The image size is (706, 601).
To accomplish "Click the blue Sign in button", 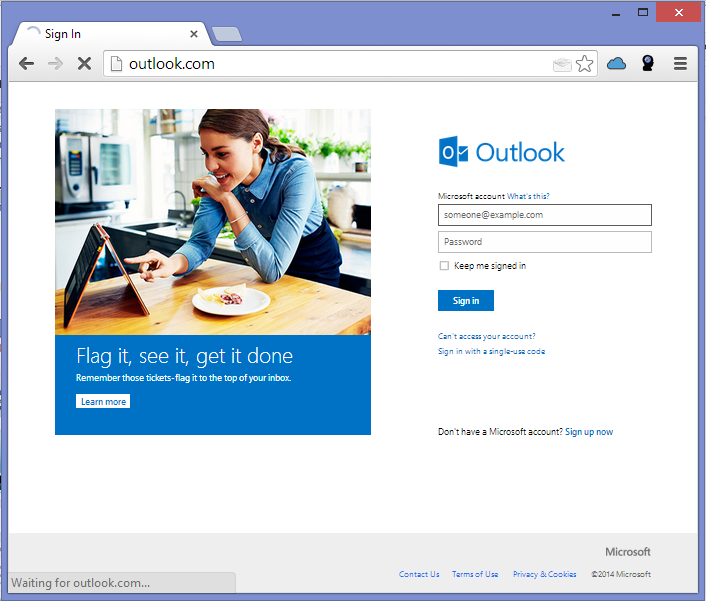I will click(x=466, y=300).
